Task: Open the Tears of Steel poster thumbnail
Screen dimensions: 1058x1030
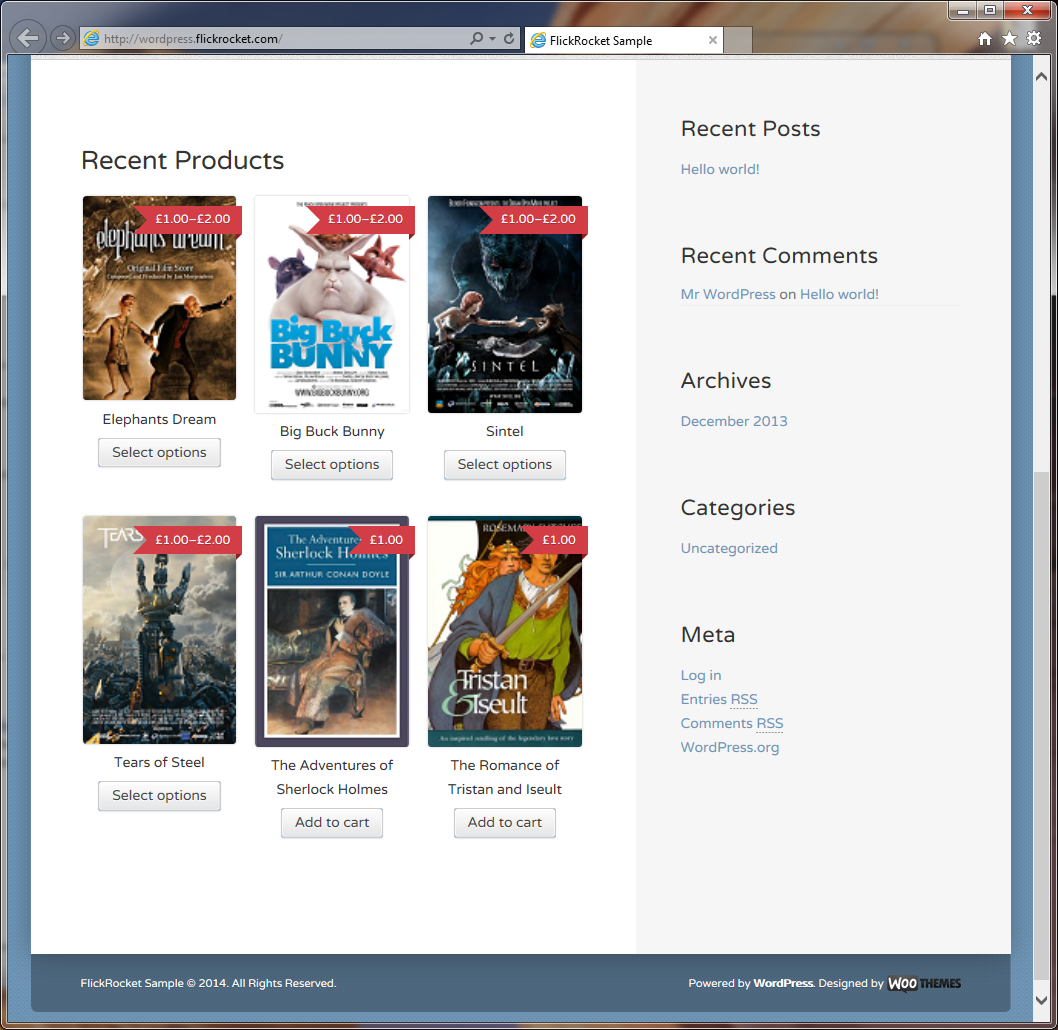Action: [x=159, y=630]
